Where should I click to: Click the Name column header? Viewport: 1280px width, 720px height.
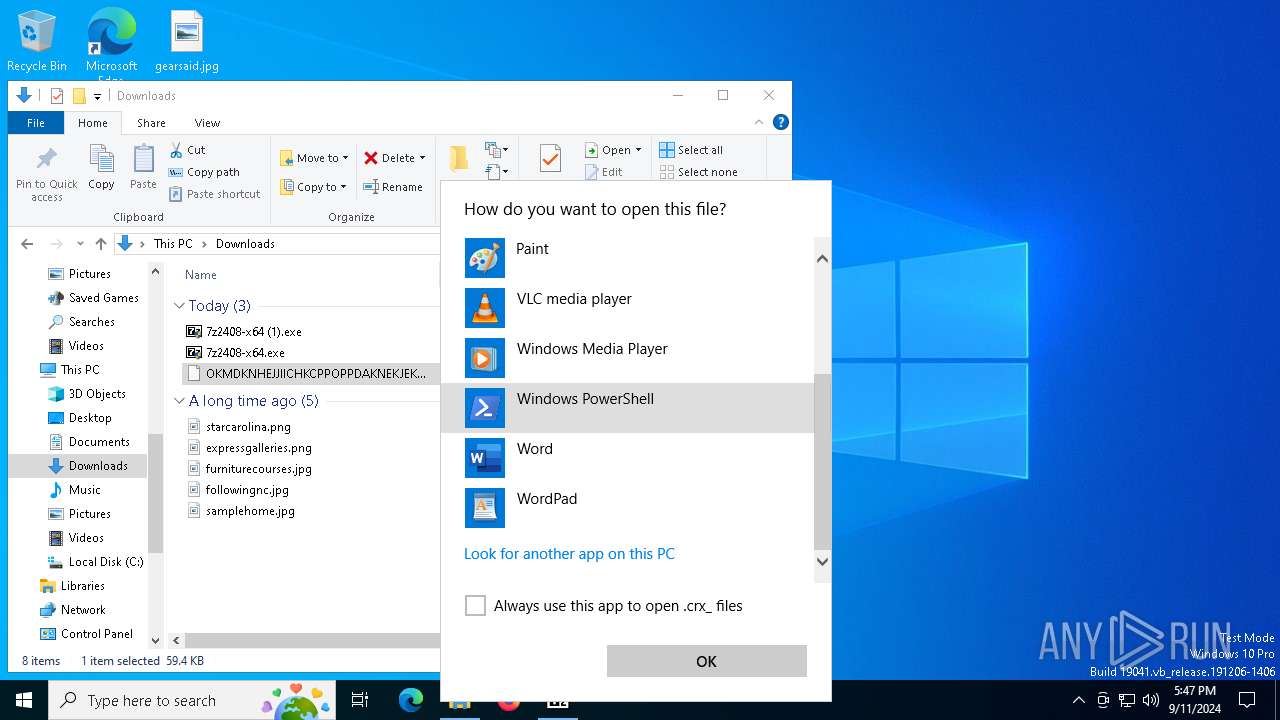click(x=201, y=275)
